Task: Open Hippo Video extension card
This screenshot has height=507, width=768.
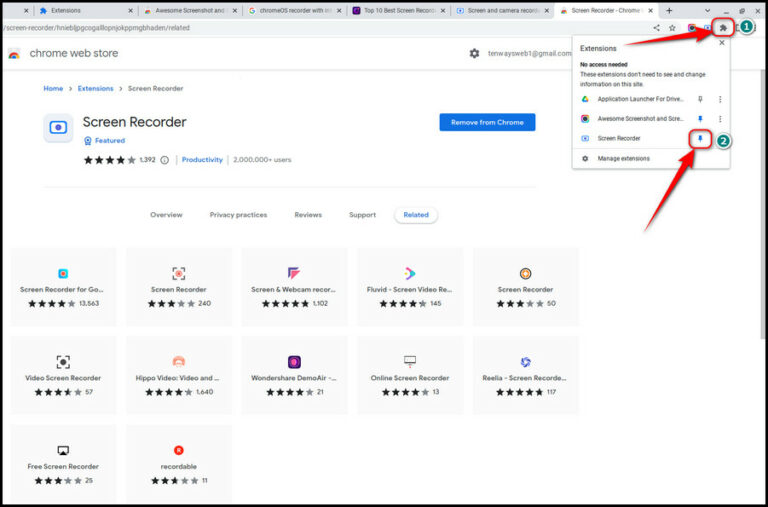Action: [179, 375]
